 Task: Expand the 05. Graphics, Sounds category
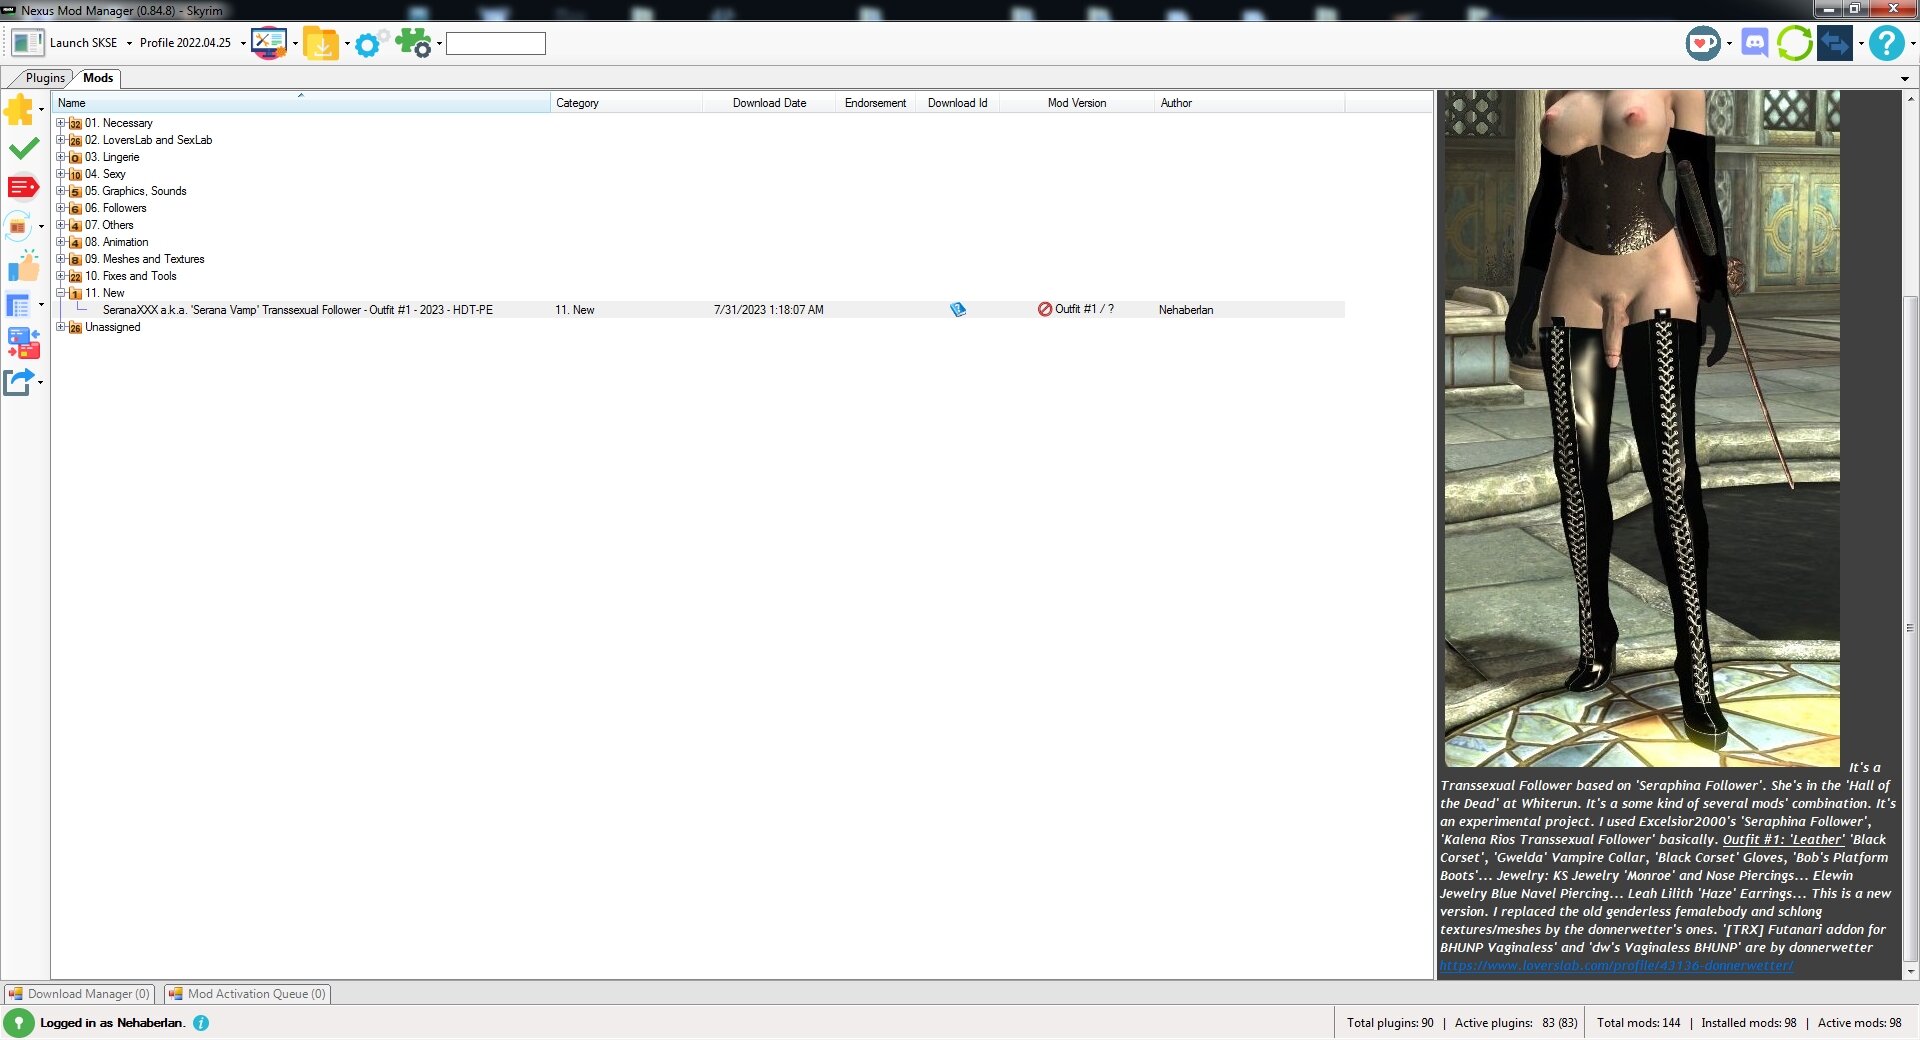point(61,191)
